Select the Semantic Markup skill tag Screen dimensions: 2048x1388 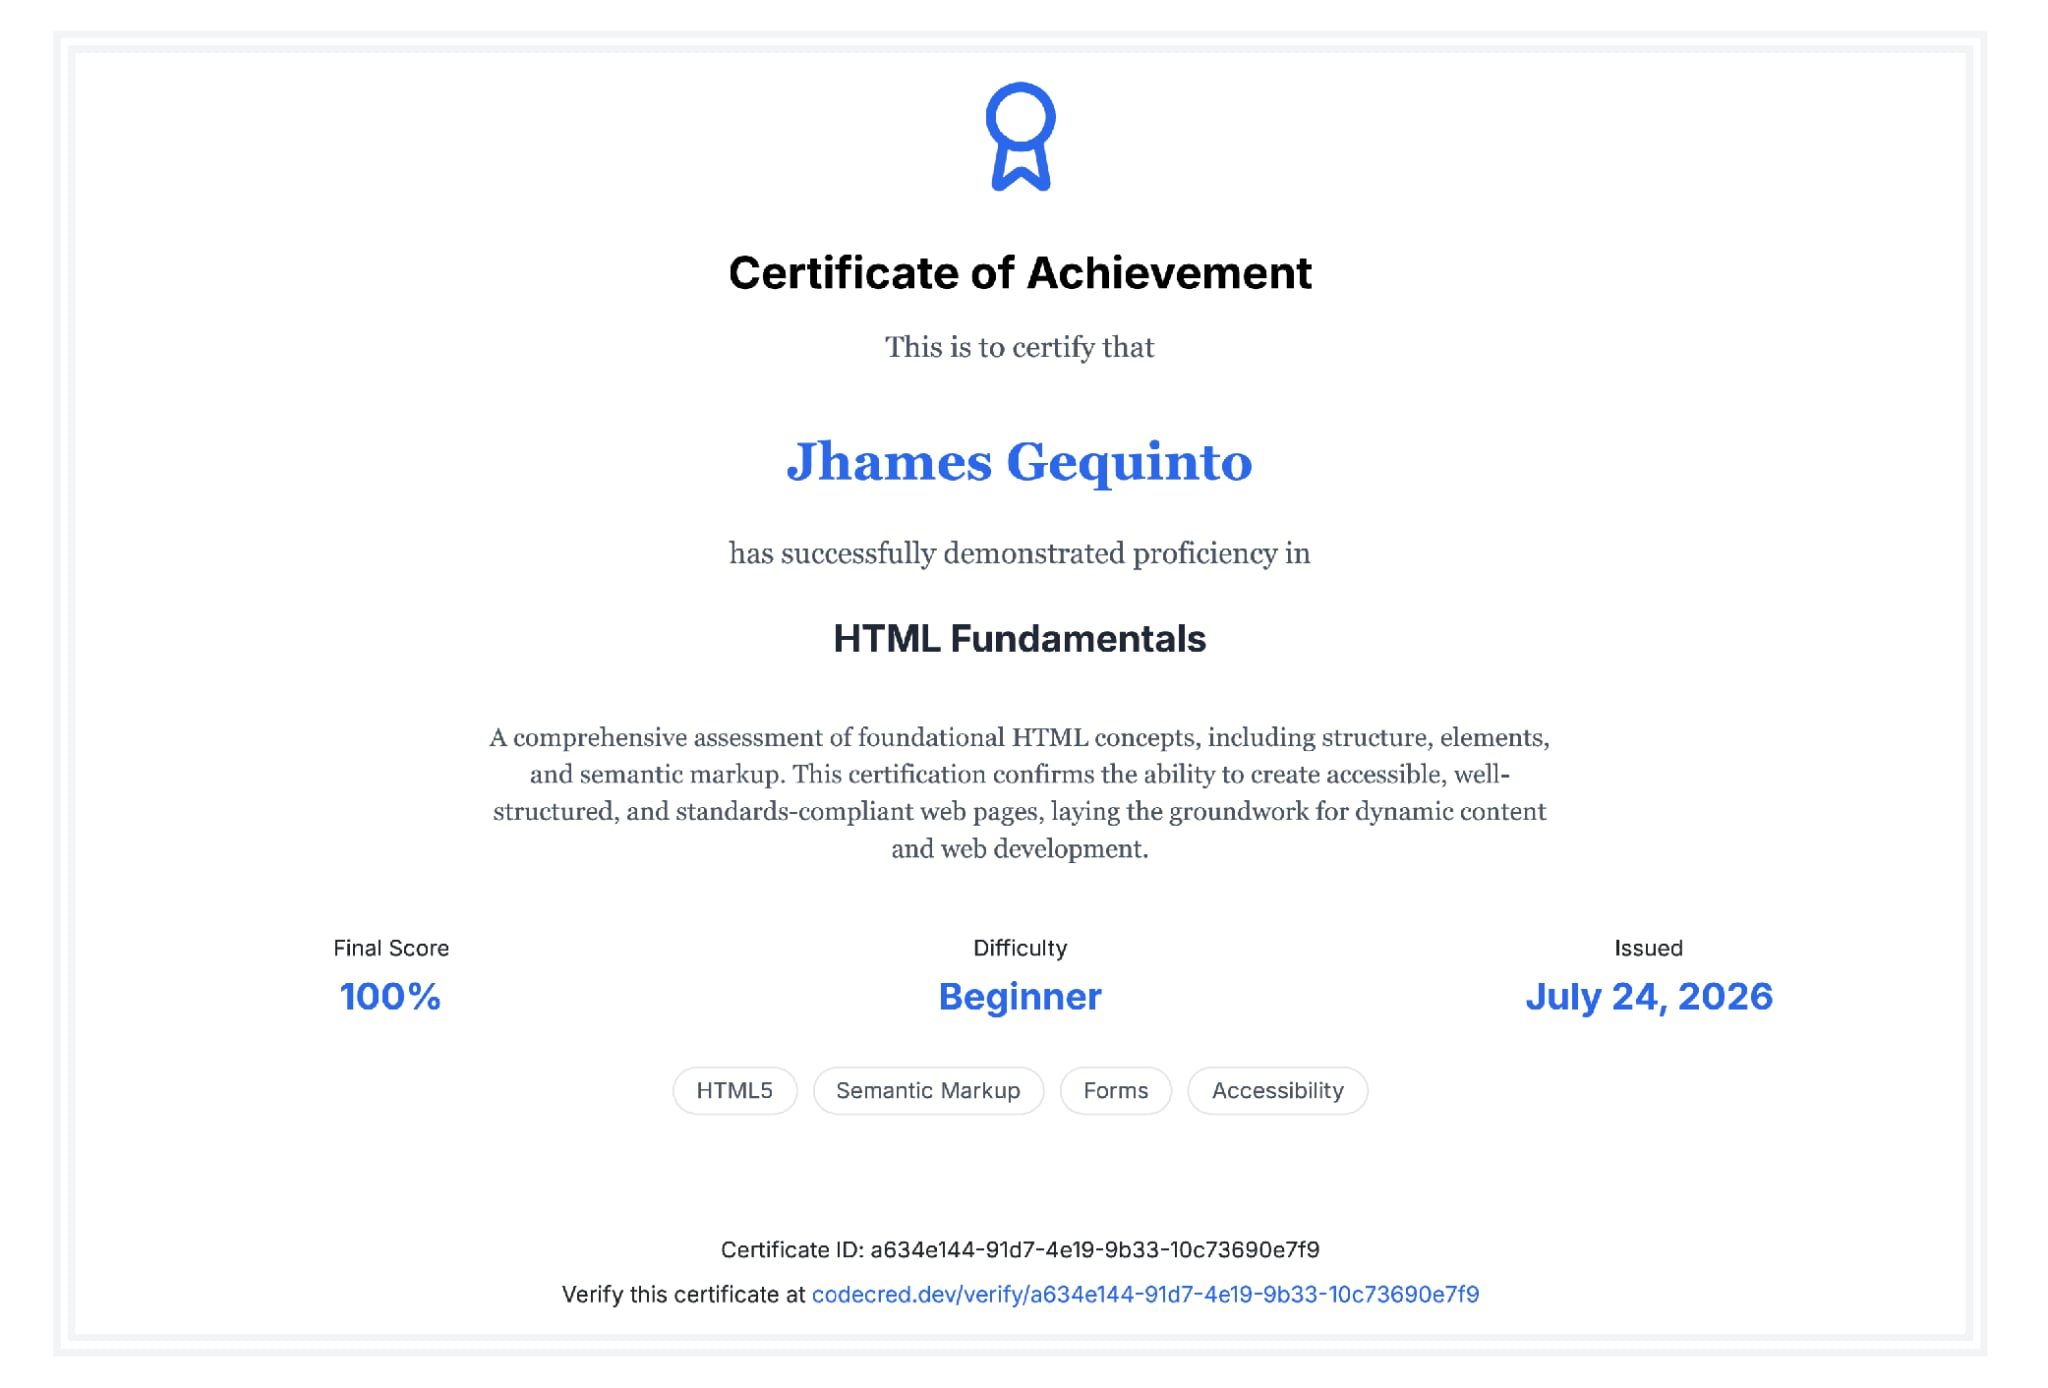pyautogui.click(x=928, y=1091)
